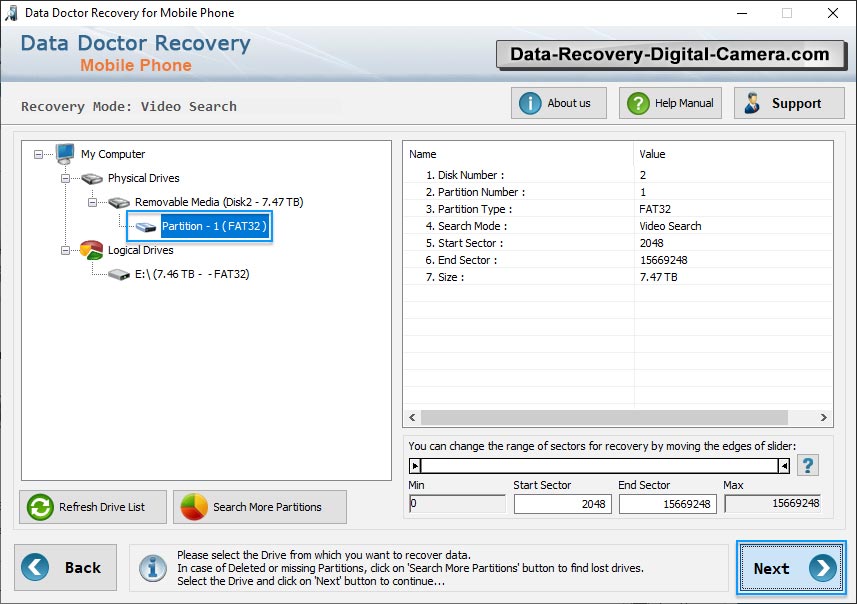Click the right handle of sector slider
This screenshot has width=857, height=604.
784,466
